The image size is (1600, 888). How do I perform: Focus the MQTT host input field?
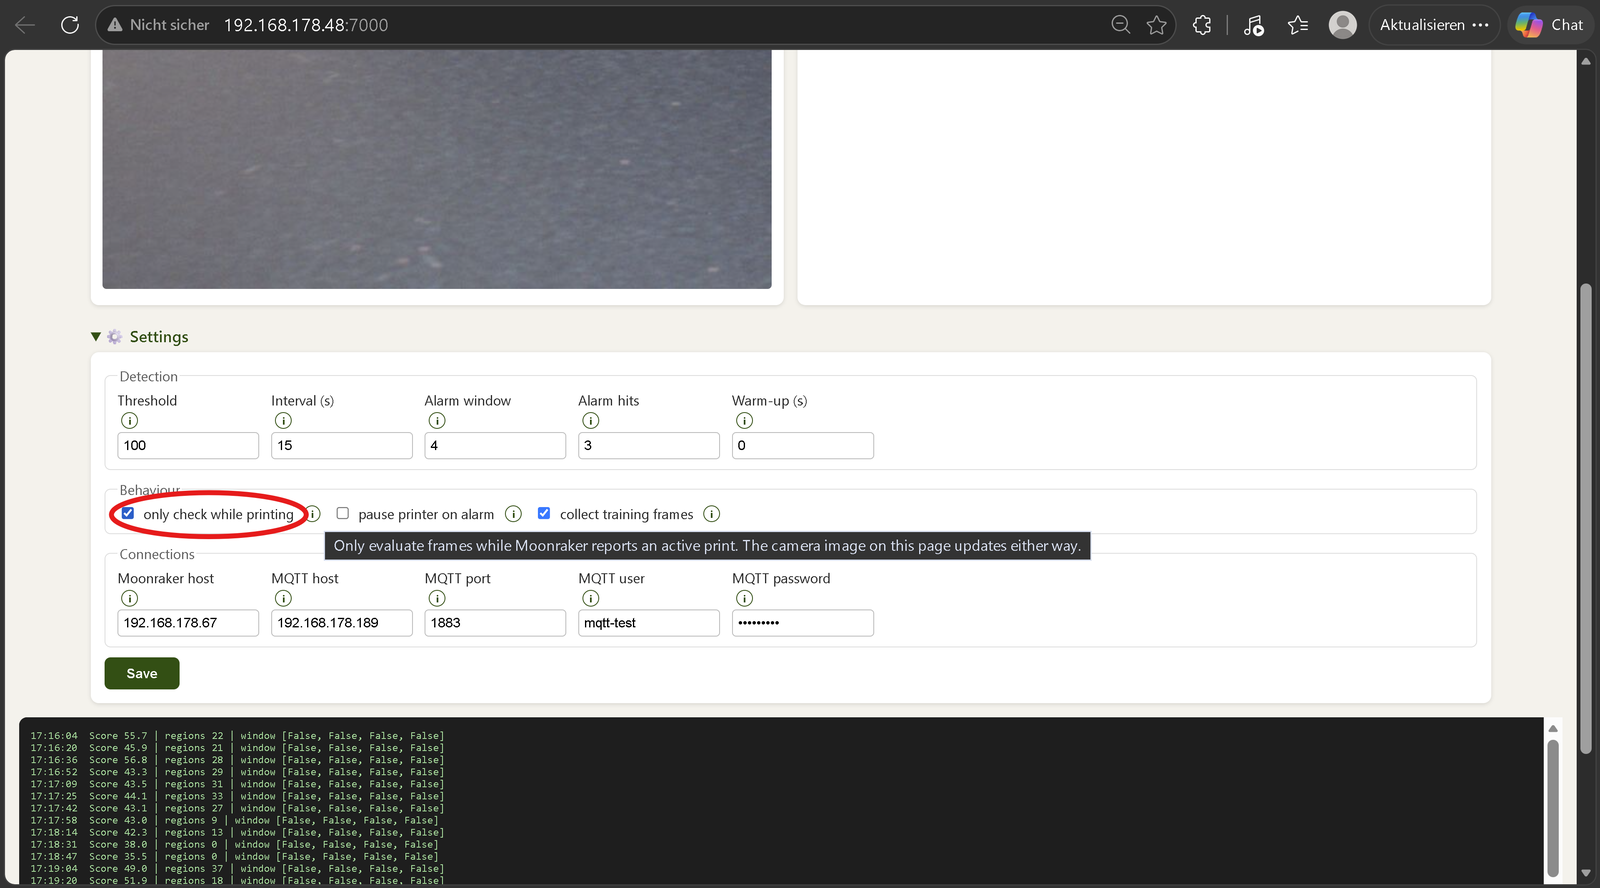tap(342, 623)
